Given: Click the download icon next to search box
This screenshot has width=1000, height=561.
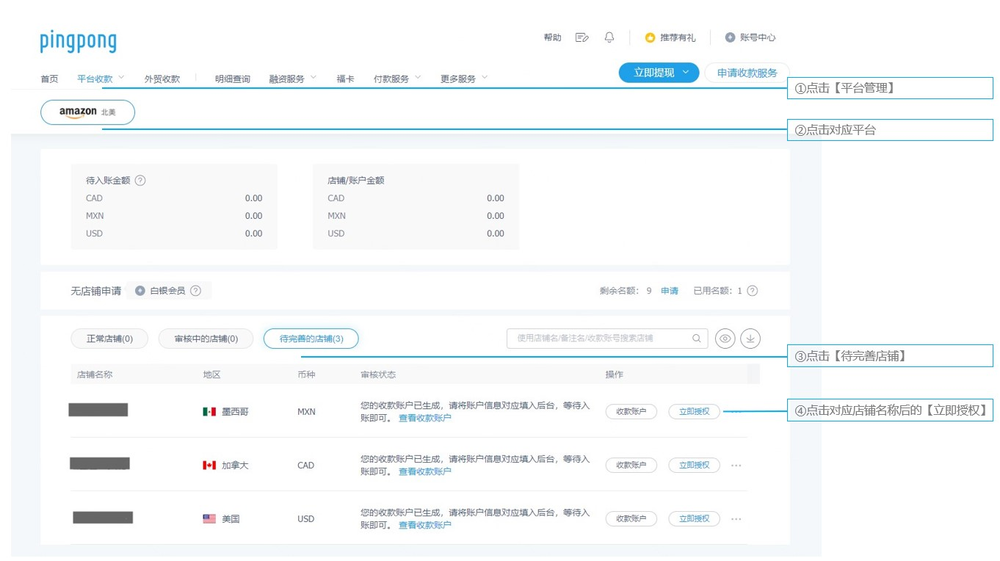Looking at the screenshot, I should tap(750, 339).
